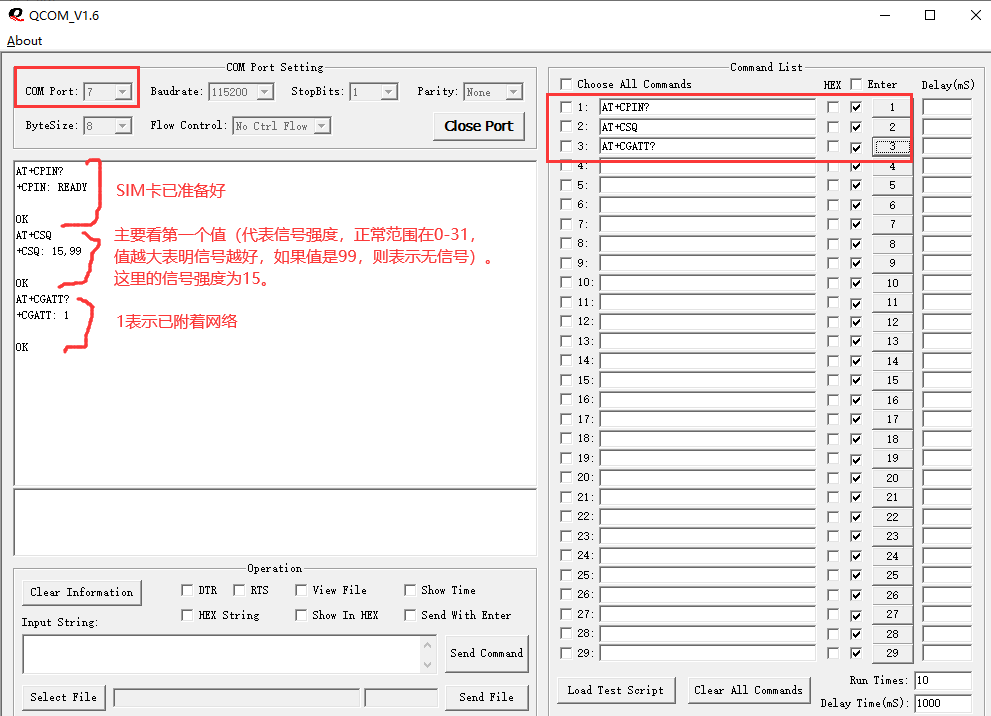Click the Close Port button
The image size is (991, 716).
click(478, 126)
